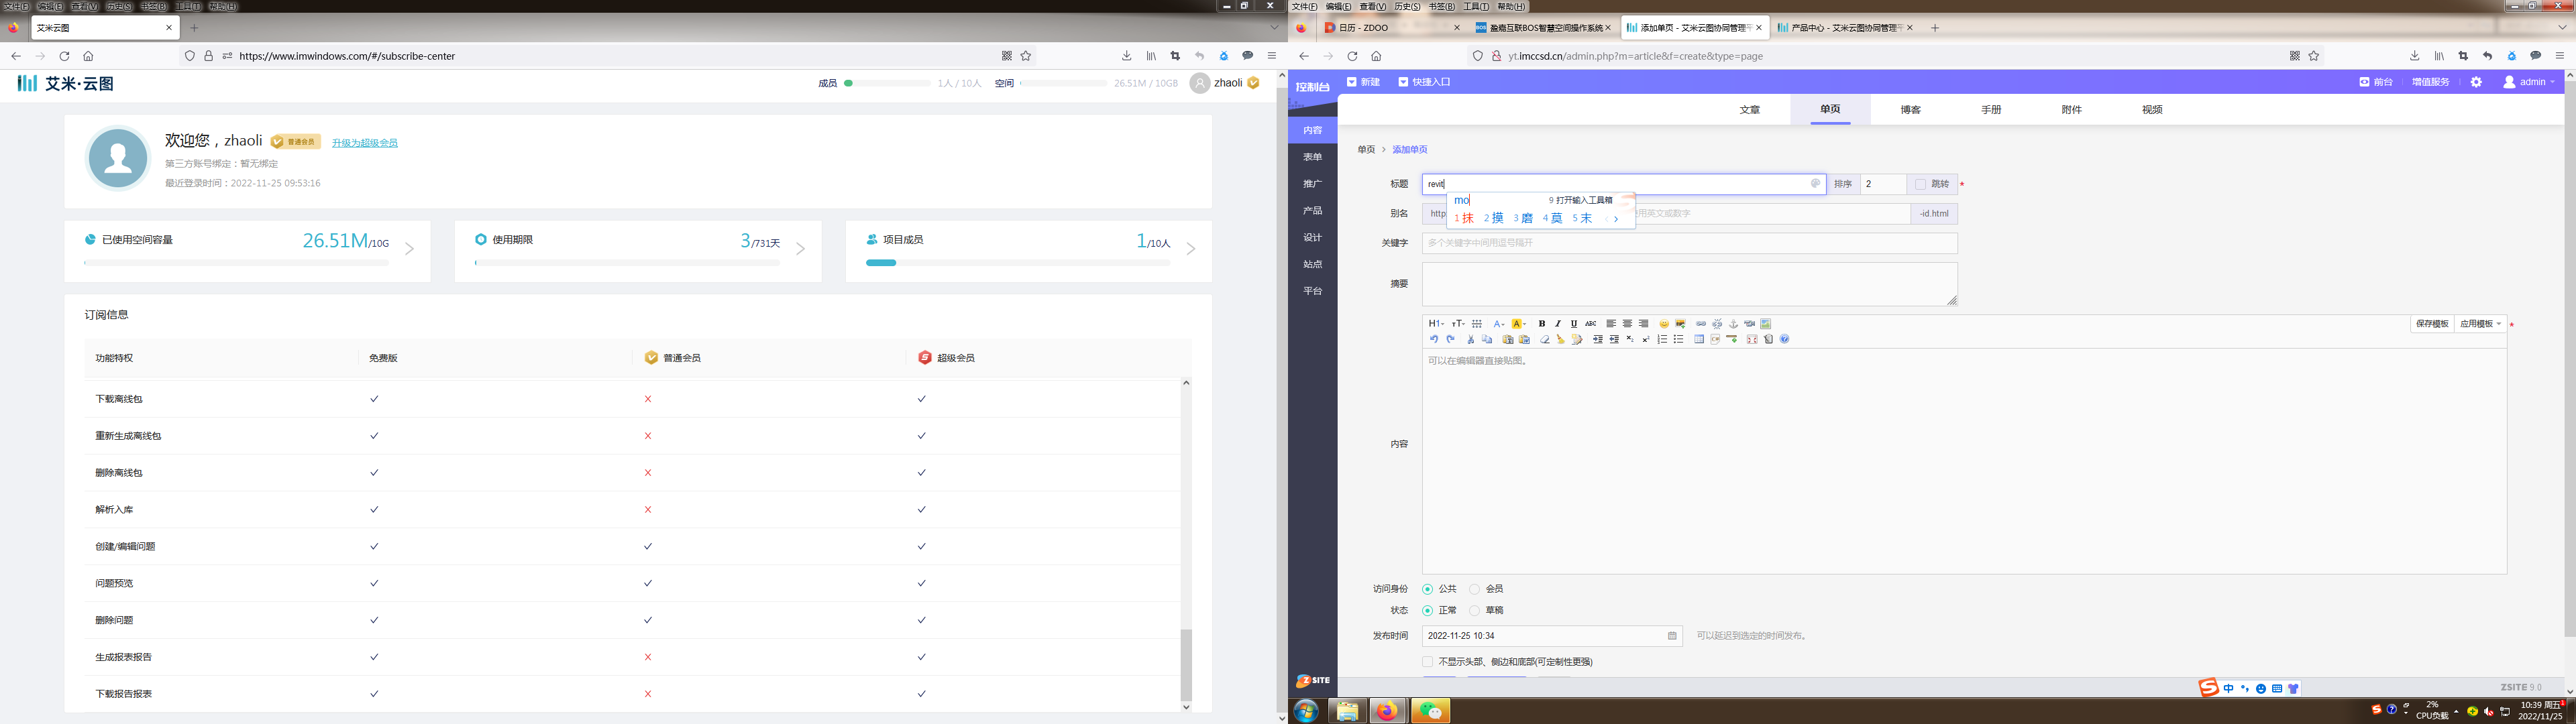This screenshot has height=724, width=2576.
Task: Select the 草稿 status radio button
Action: (1474, 610)
